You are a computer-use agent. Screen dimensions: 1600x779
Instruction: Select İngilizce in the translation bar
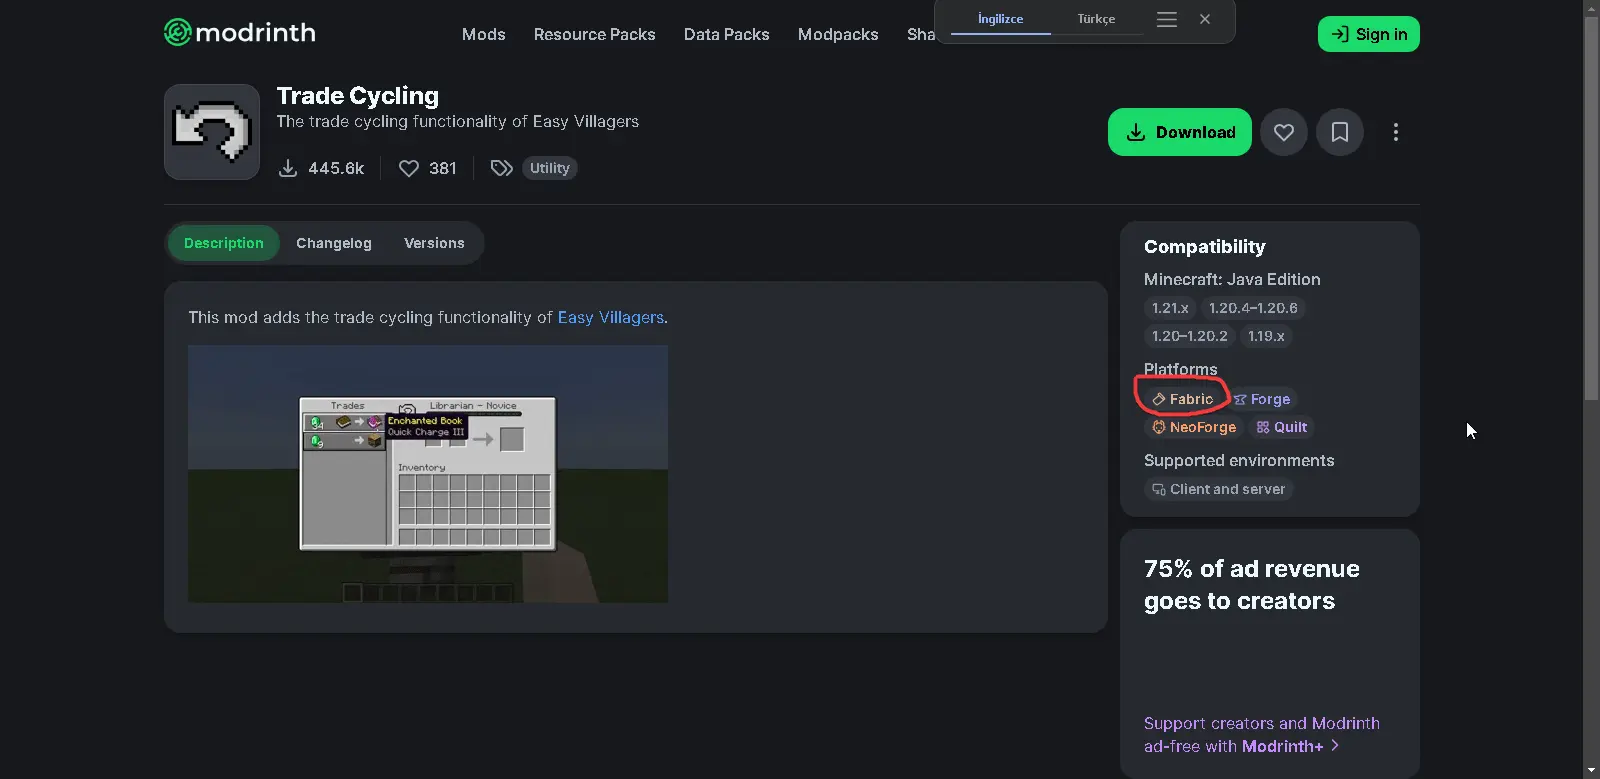coord(1001,19)
